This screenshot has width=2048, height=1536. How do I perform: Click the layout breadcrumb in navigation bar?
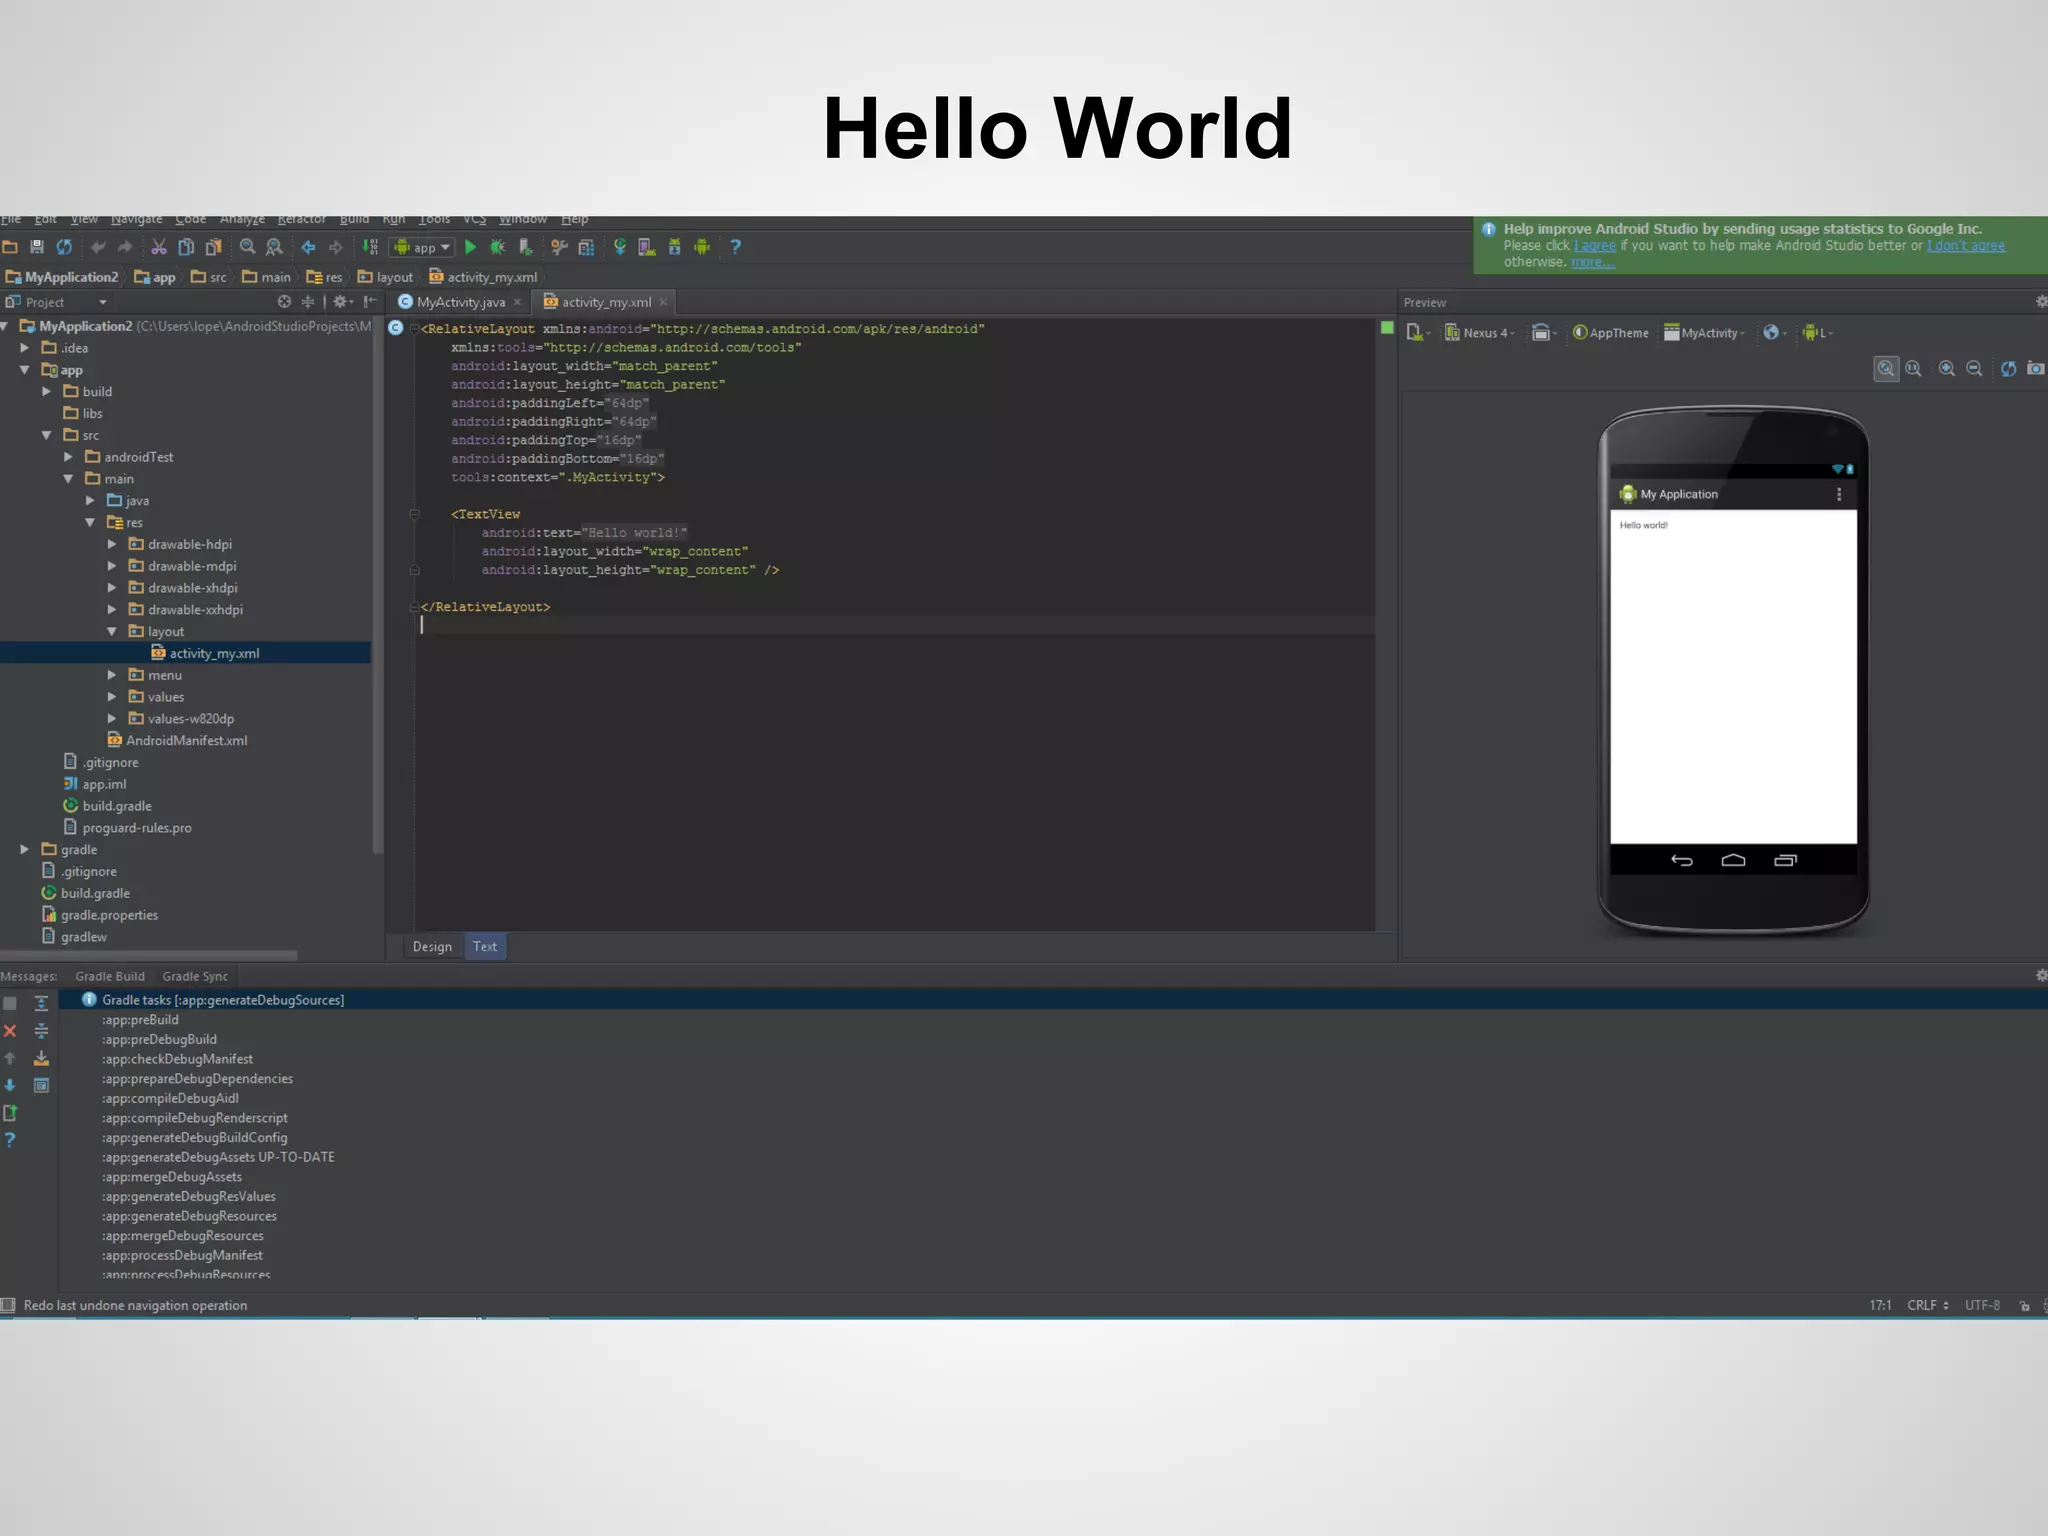click(385, 277)
